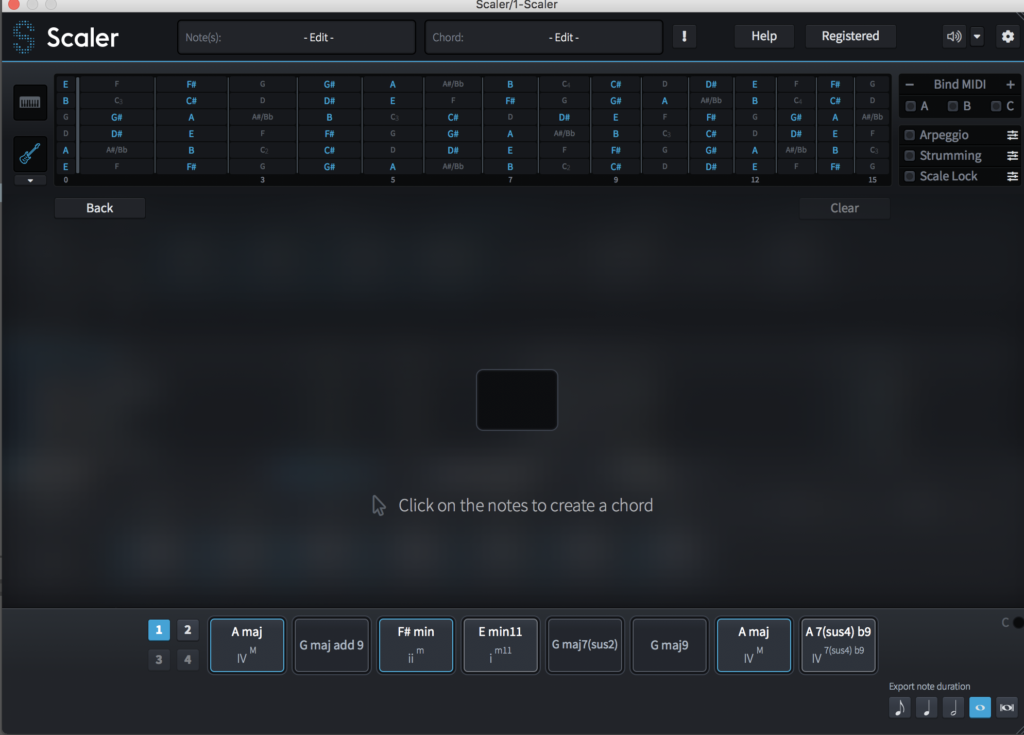Viewport: 1024px width, 735px height.
Task: Open Arpeggio settings sliders icon
Action: (1012, 135)
